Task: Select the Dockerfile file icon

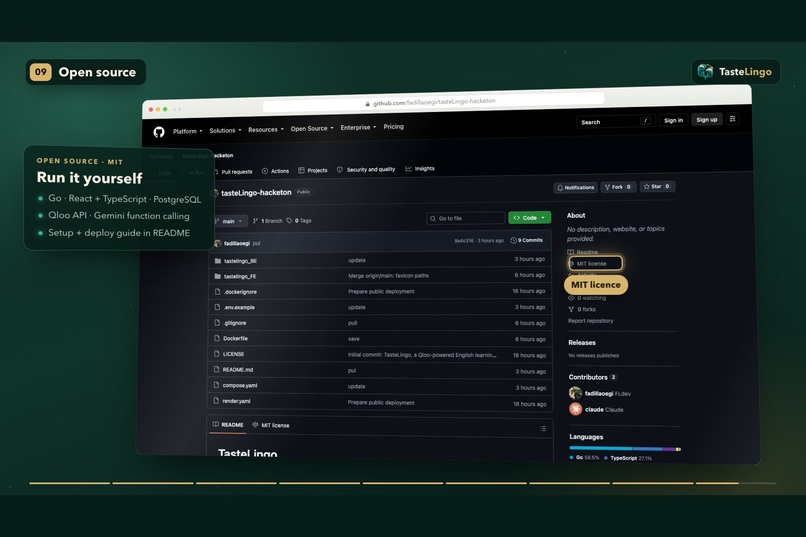Action: tap(217, 338)
